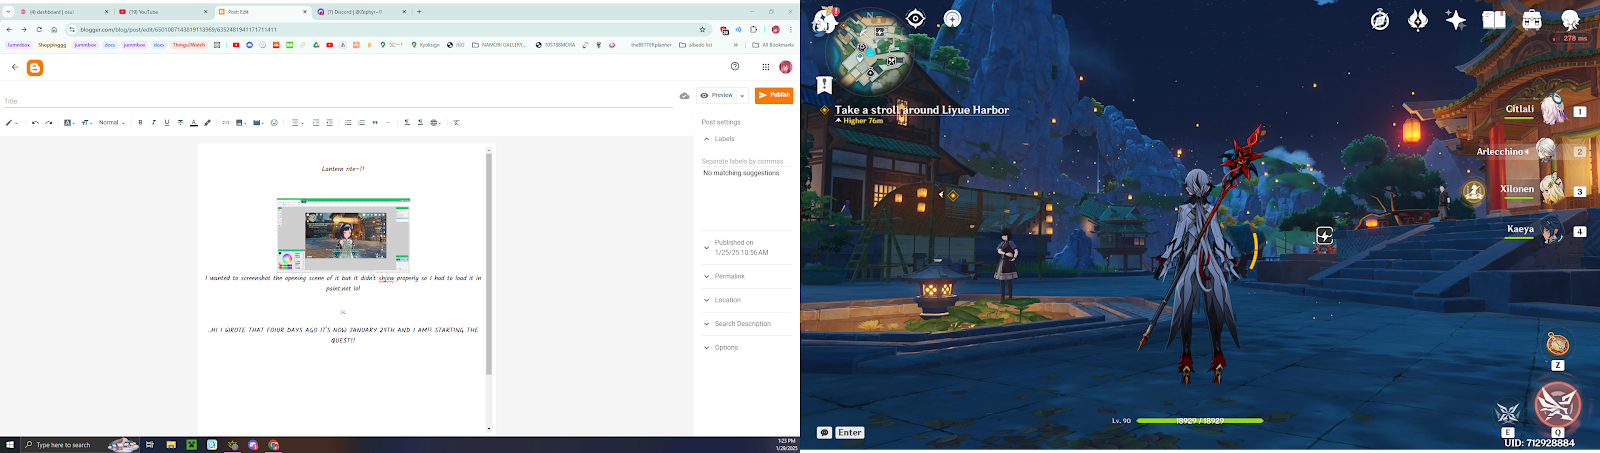Viewport: 1600px width, 453px height.
Task: Open the Normal paragraph style dropdown
Action: 111,123
